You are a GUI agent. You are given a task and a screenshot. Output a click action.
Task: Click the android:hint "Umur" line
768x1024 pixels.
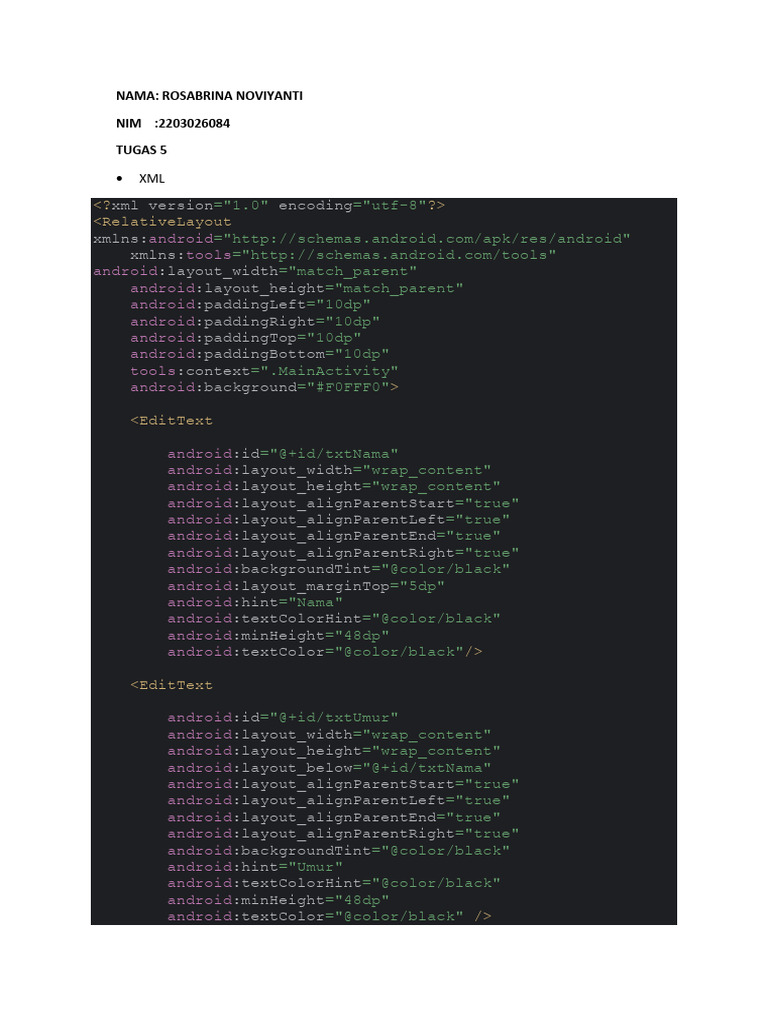[255, 867]
